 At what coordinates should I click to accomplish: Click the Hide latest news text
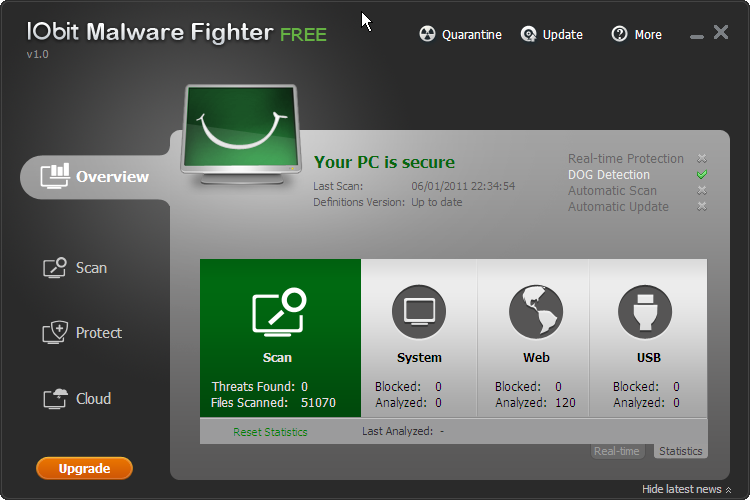682,489
